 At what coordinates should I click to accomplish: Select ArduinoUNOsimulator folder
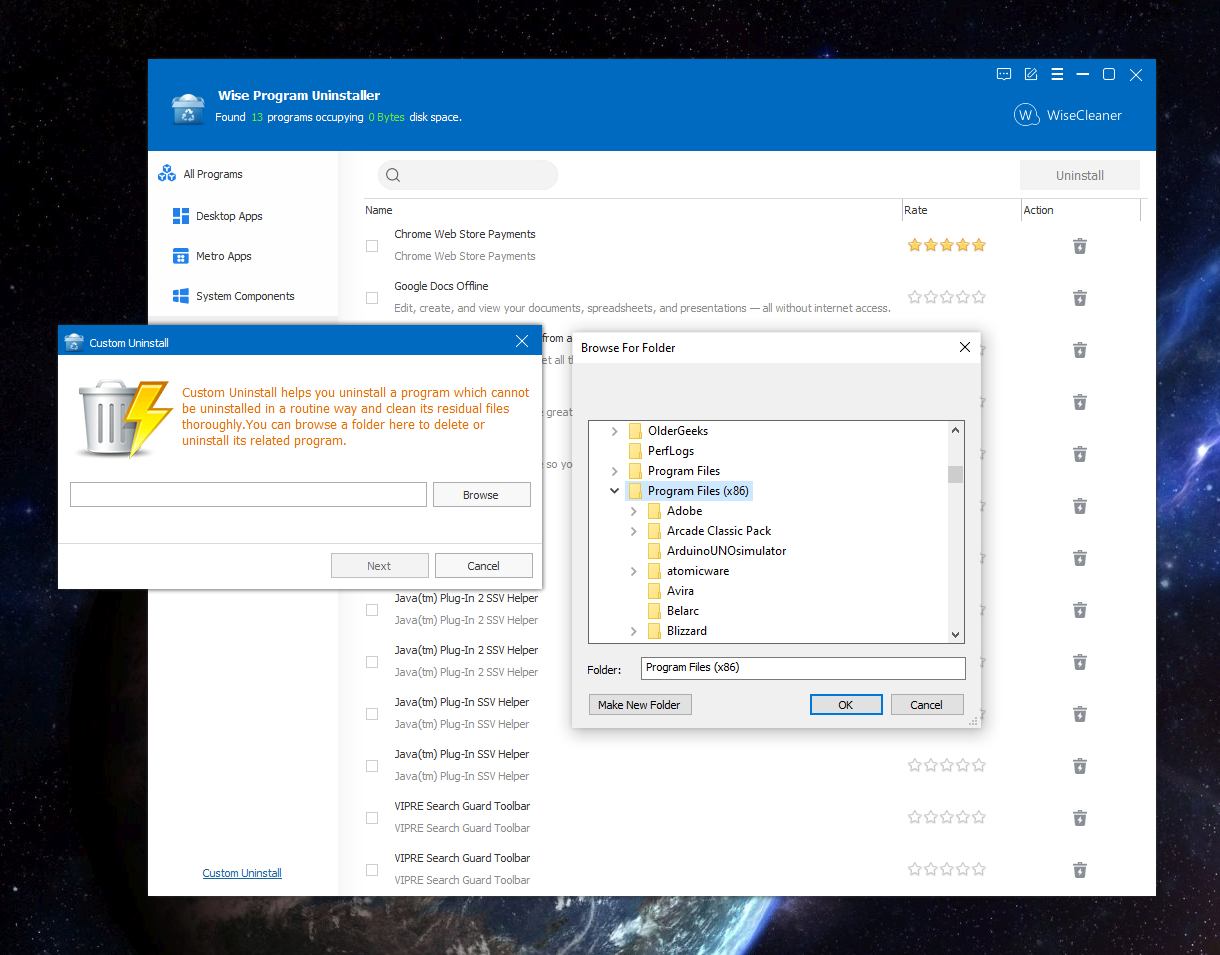click(727, 551)
